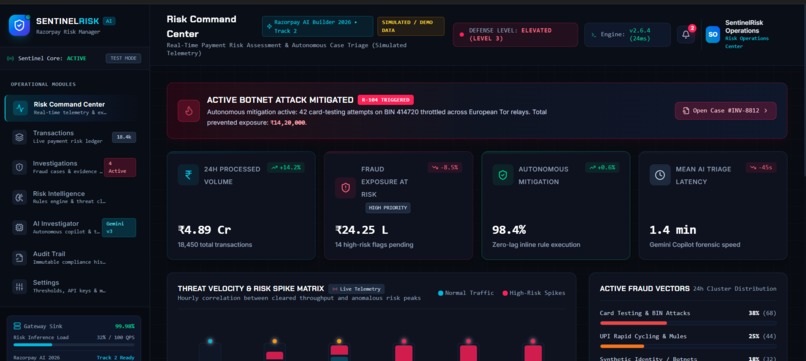The width and height of the screenshot is (806, 361).
Task: Click the +0.6% trend badge
Action: (602, 167)
